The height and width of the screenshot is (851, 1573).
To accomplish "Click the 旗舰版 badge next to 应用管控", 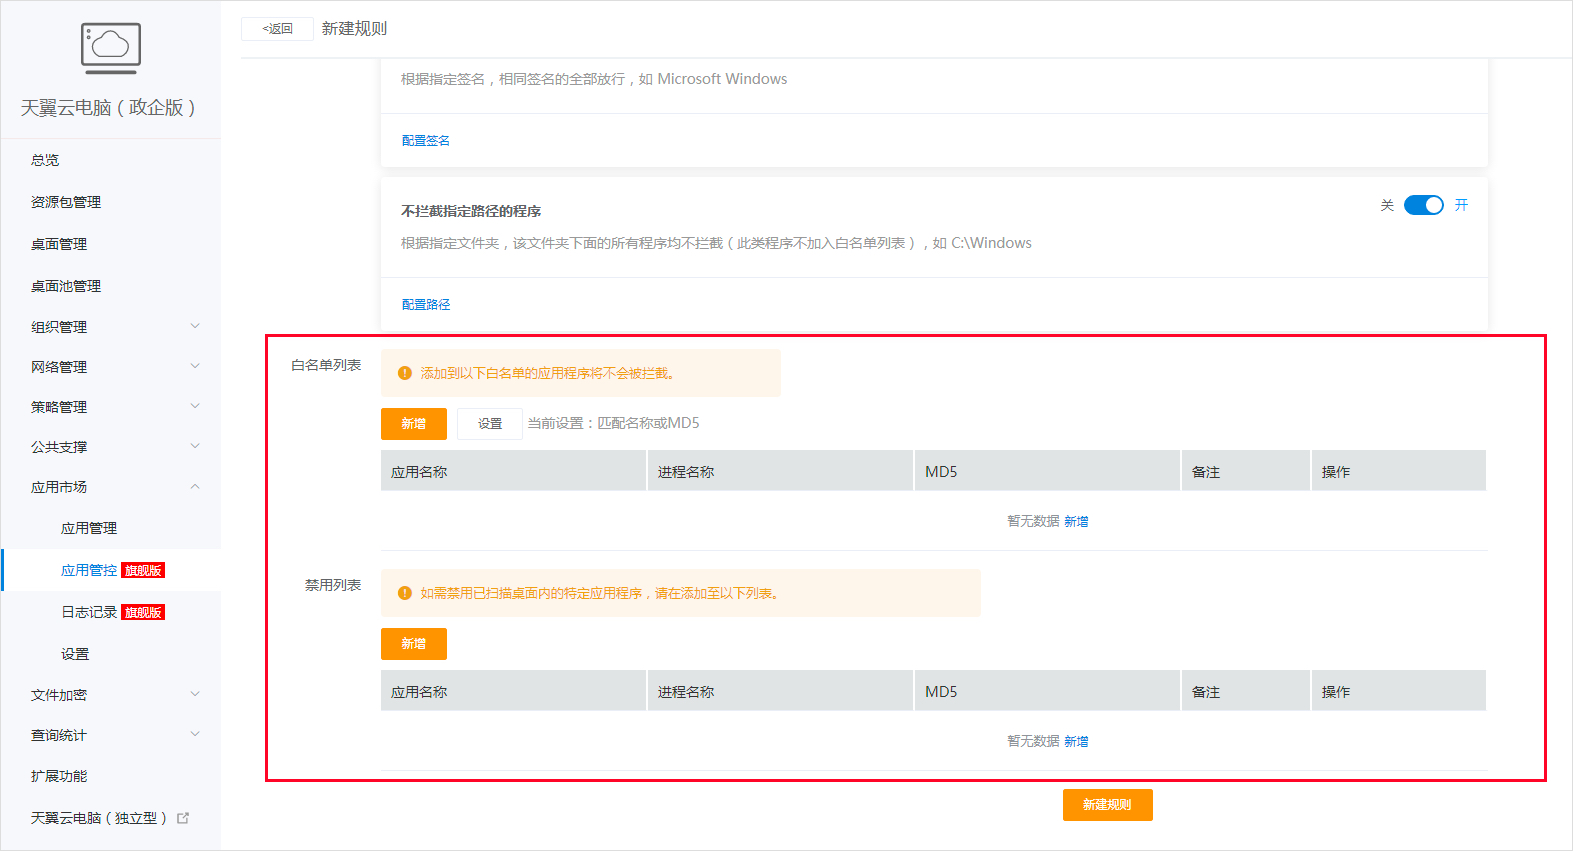I will click(143, 570).
